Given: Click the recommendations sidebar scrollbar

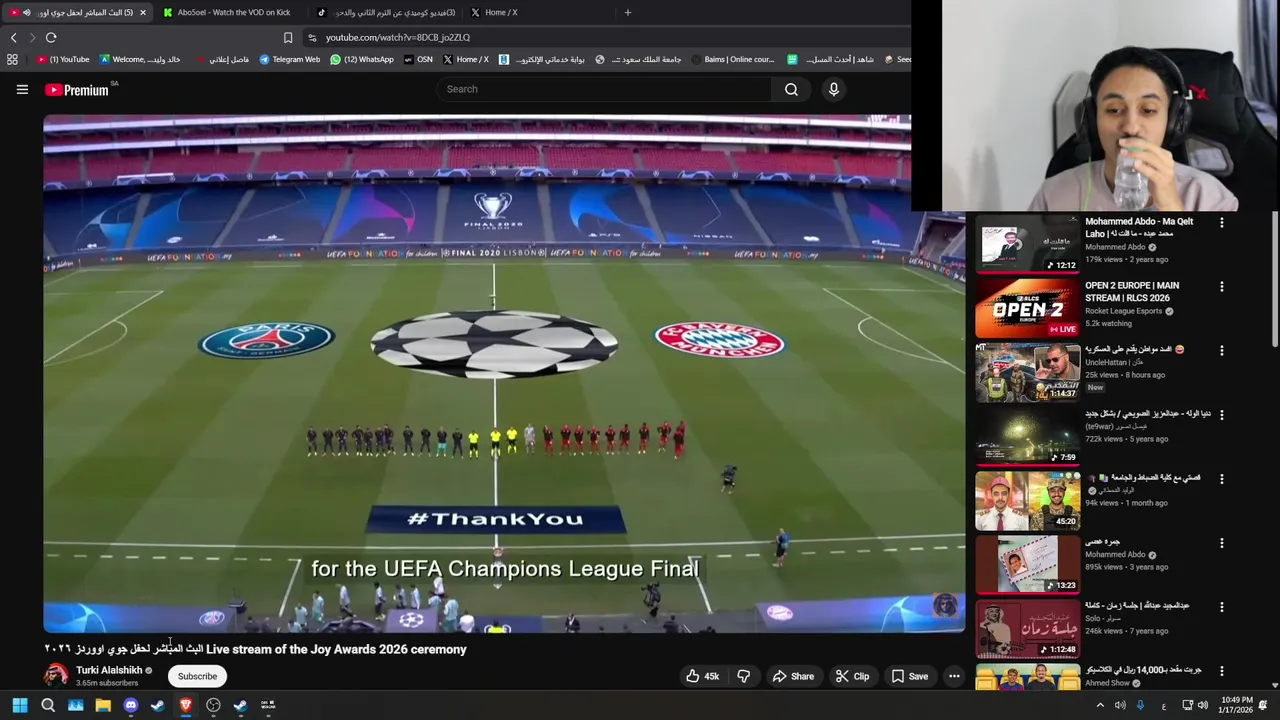Looking at the screenshot, I should pos(1274,280).
